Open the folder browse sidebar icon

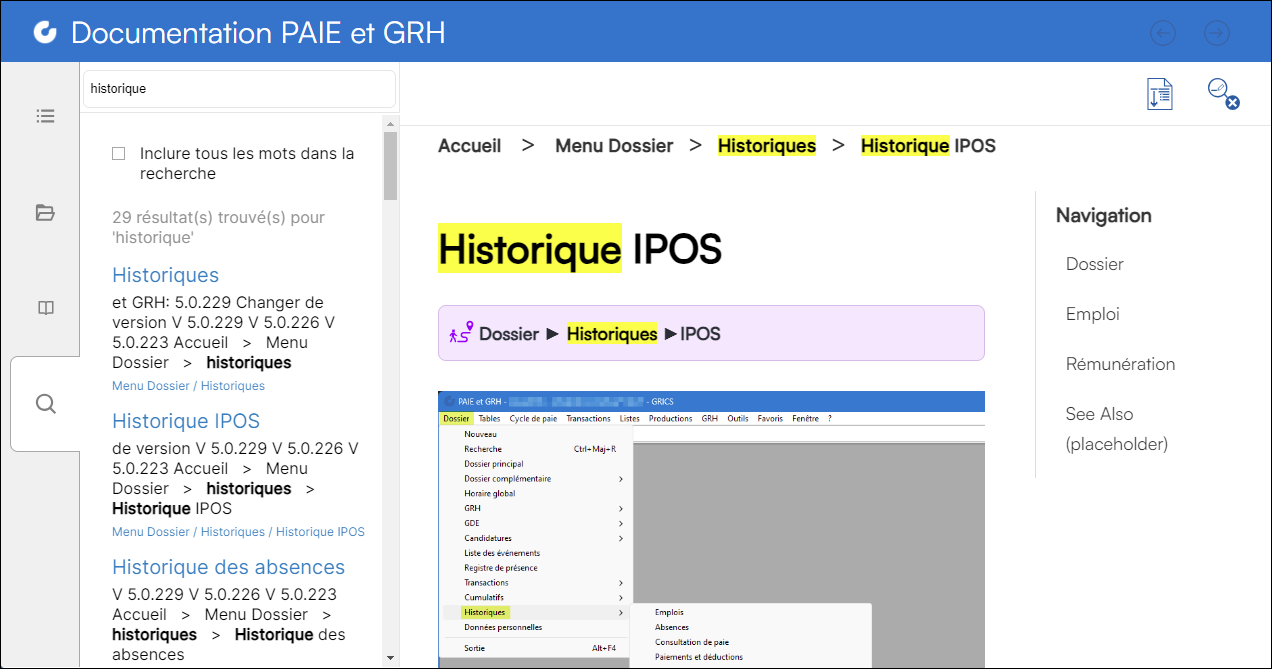point(45,212)
